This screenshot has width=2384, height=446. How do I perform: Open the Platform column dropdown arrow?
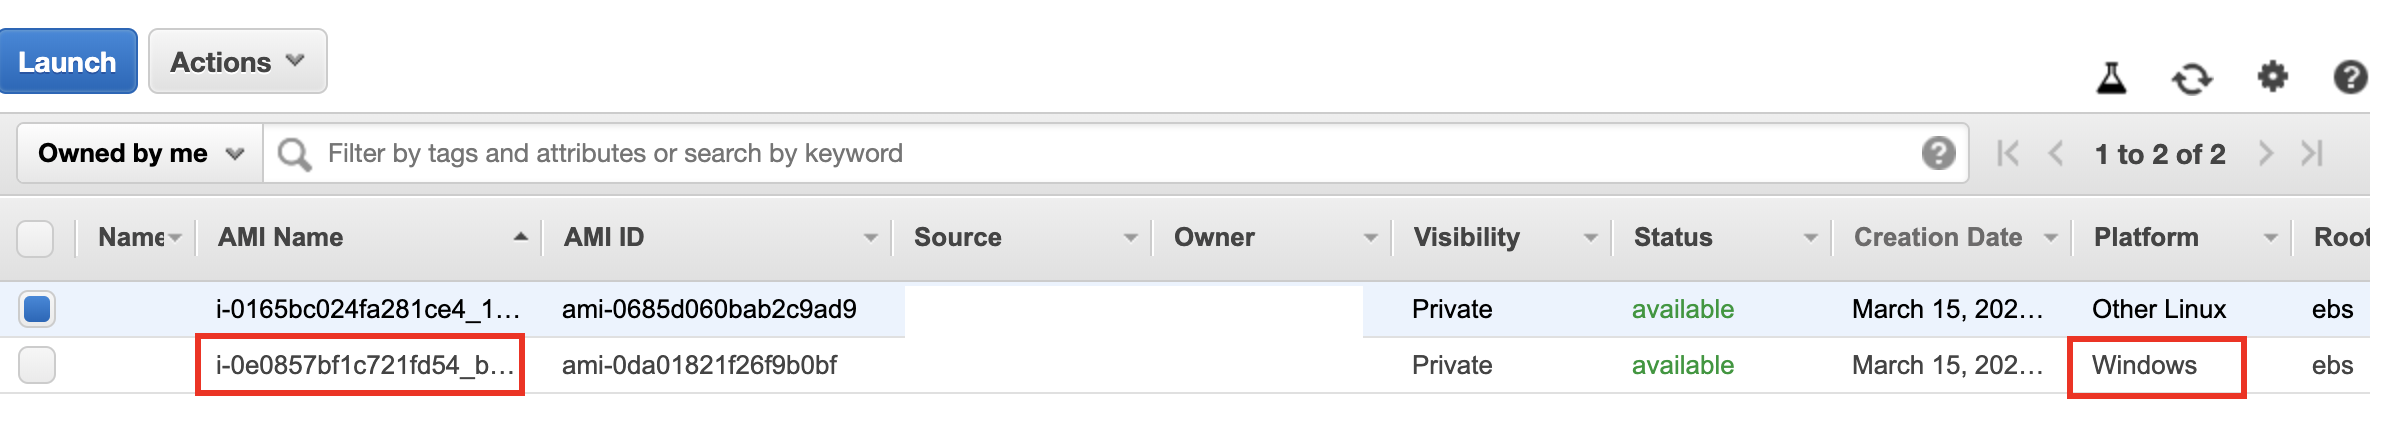coord(2270,238)
